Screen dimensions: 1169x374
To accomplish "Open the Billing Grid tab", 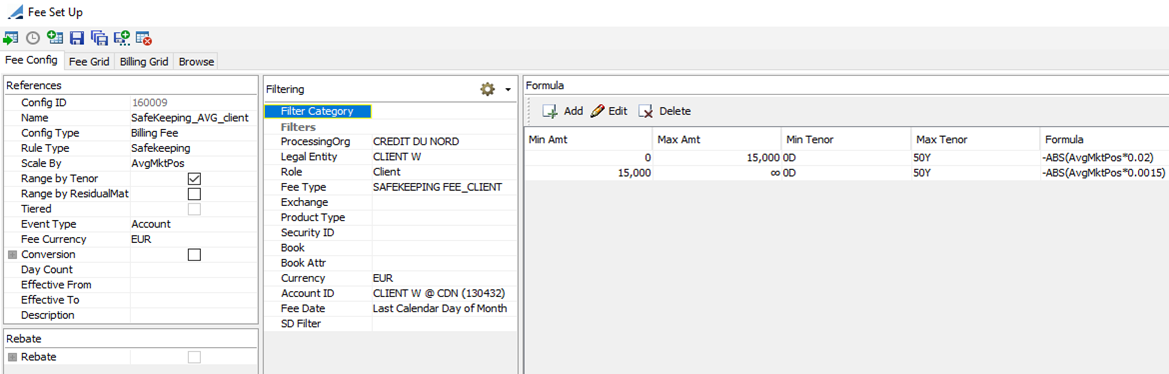I will 144,62.
